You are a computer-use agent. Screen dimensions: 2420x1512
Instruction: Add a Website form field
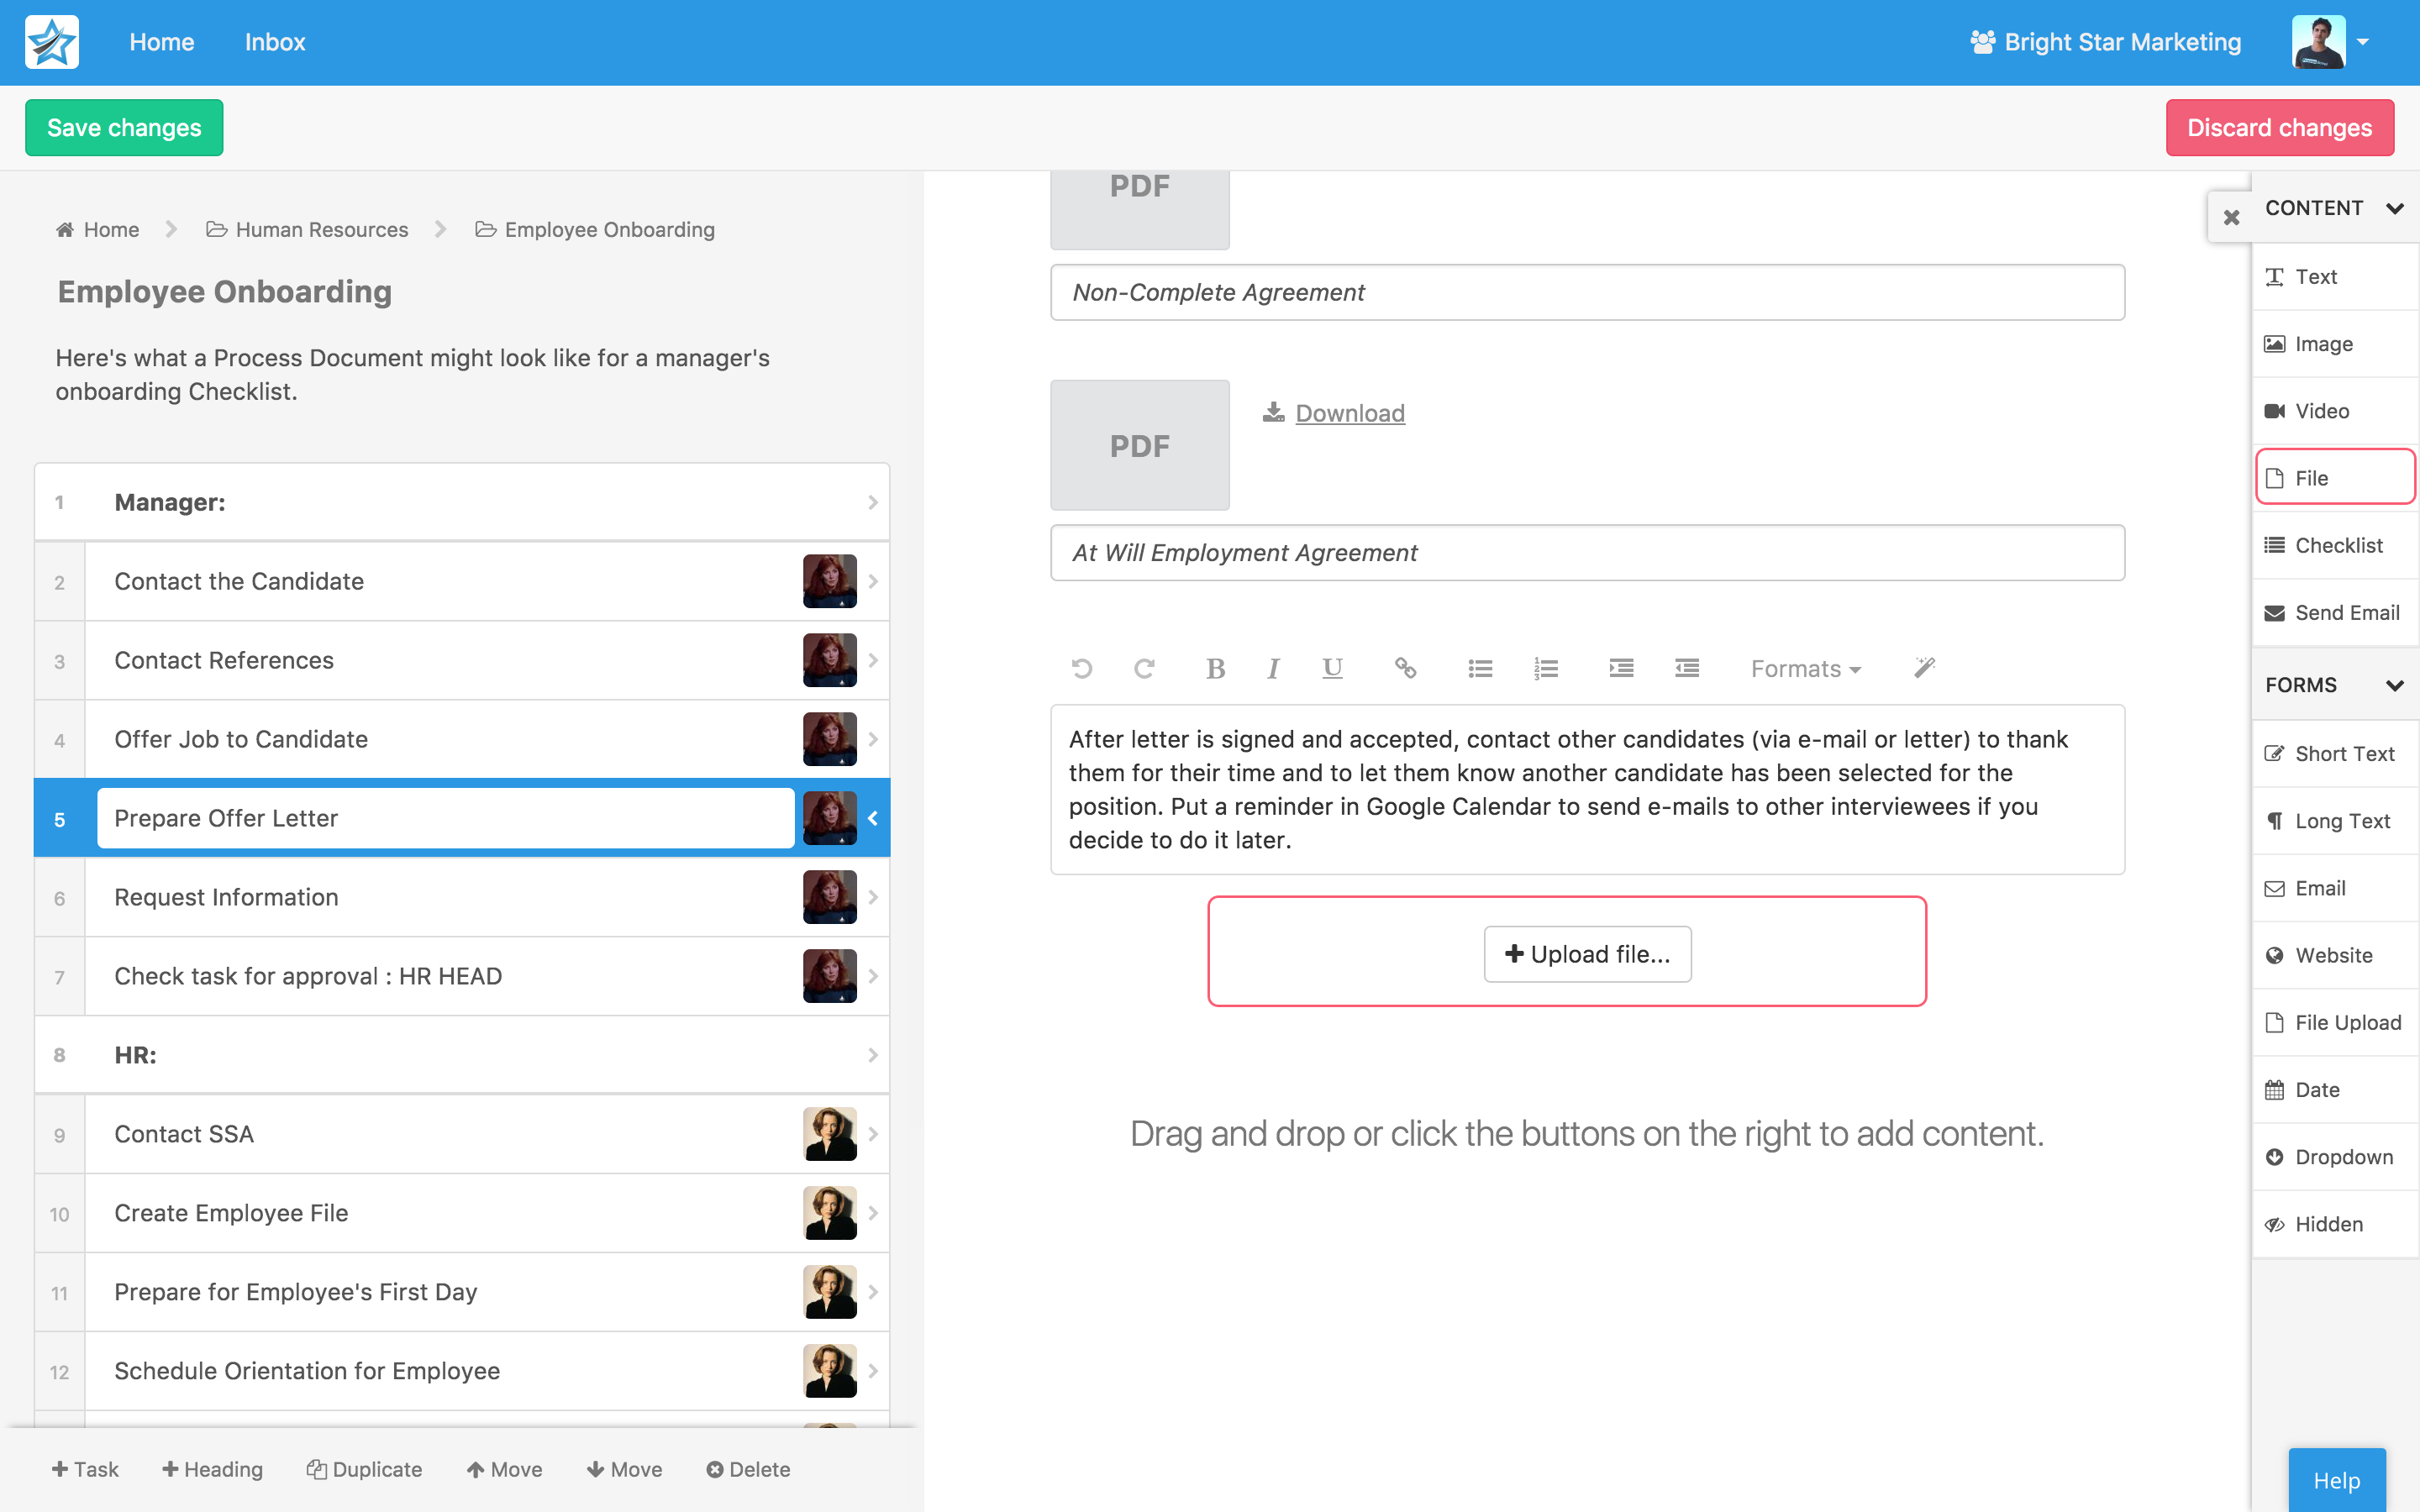[x=2336, y=954]
